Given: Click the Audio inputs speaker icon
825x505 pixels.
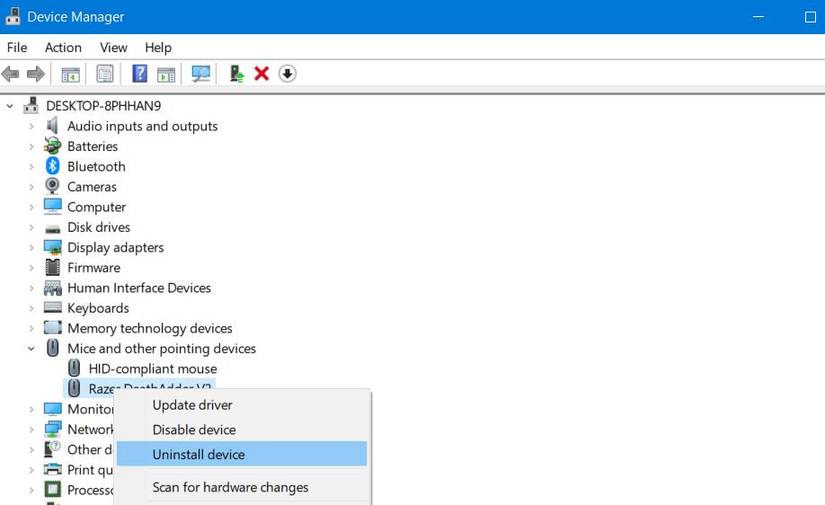Looking at the screenshot, I should pos(52,126).
